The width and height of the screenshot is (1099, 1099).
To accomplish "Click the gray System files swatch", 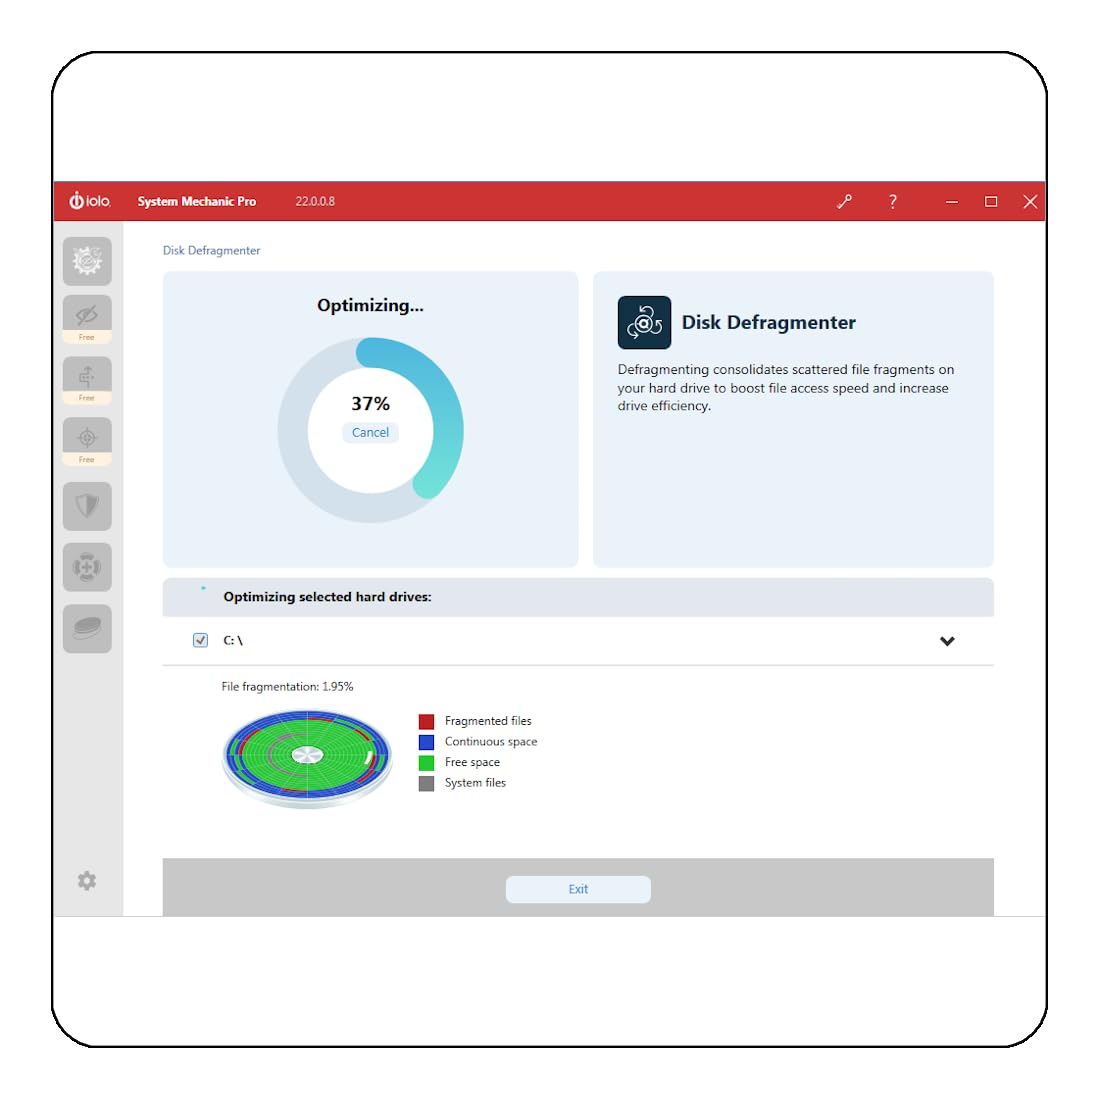I will click(x=426, y=783).
